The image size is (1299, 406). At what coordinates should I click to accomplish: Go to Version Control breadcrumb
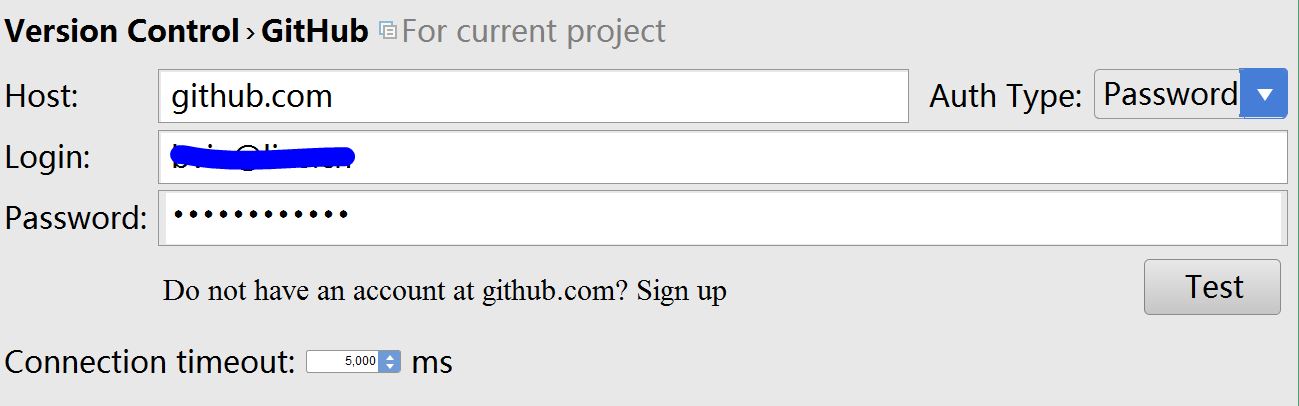click(121, 32)
